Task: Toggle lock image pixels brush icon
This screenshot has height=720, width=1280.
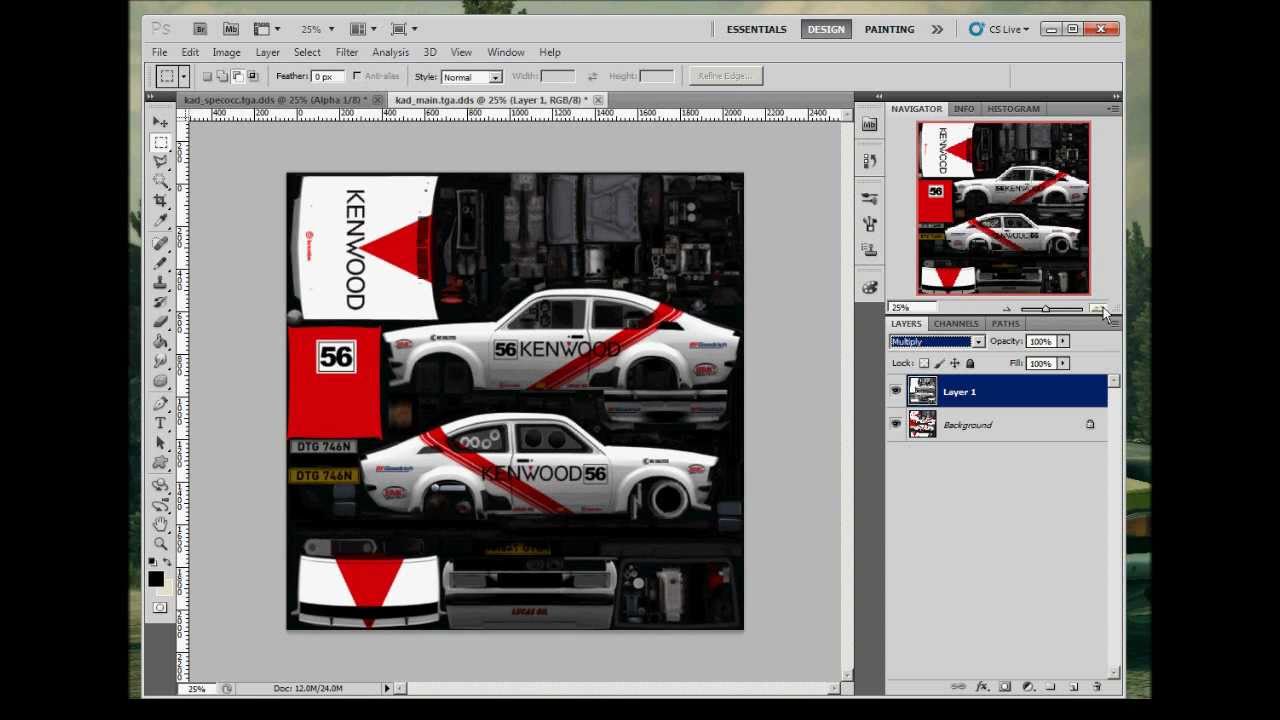Action: [939, 363]
